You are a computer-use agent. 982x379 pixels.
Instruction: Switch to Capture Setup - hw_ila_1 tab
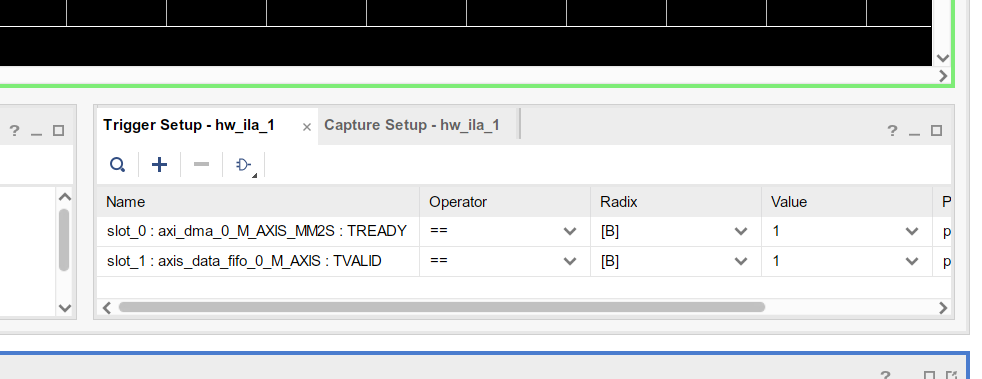tap(412, 125)
